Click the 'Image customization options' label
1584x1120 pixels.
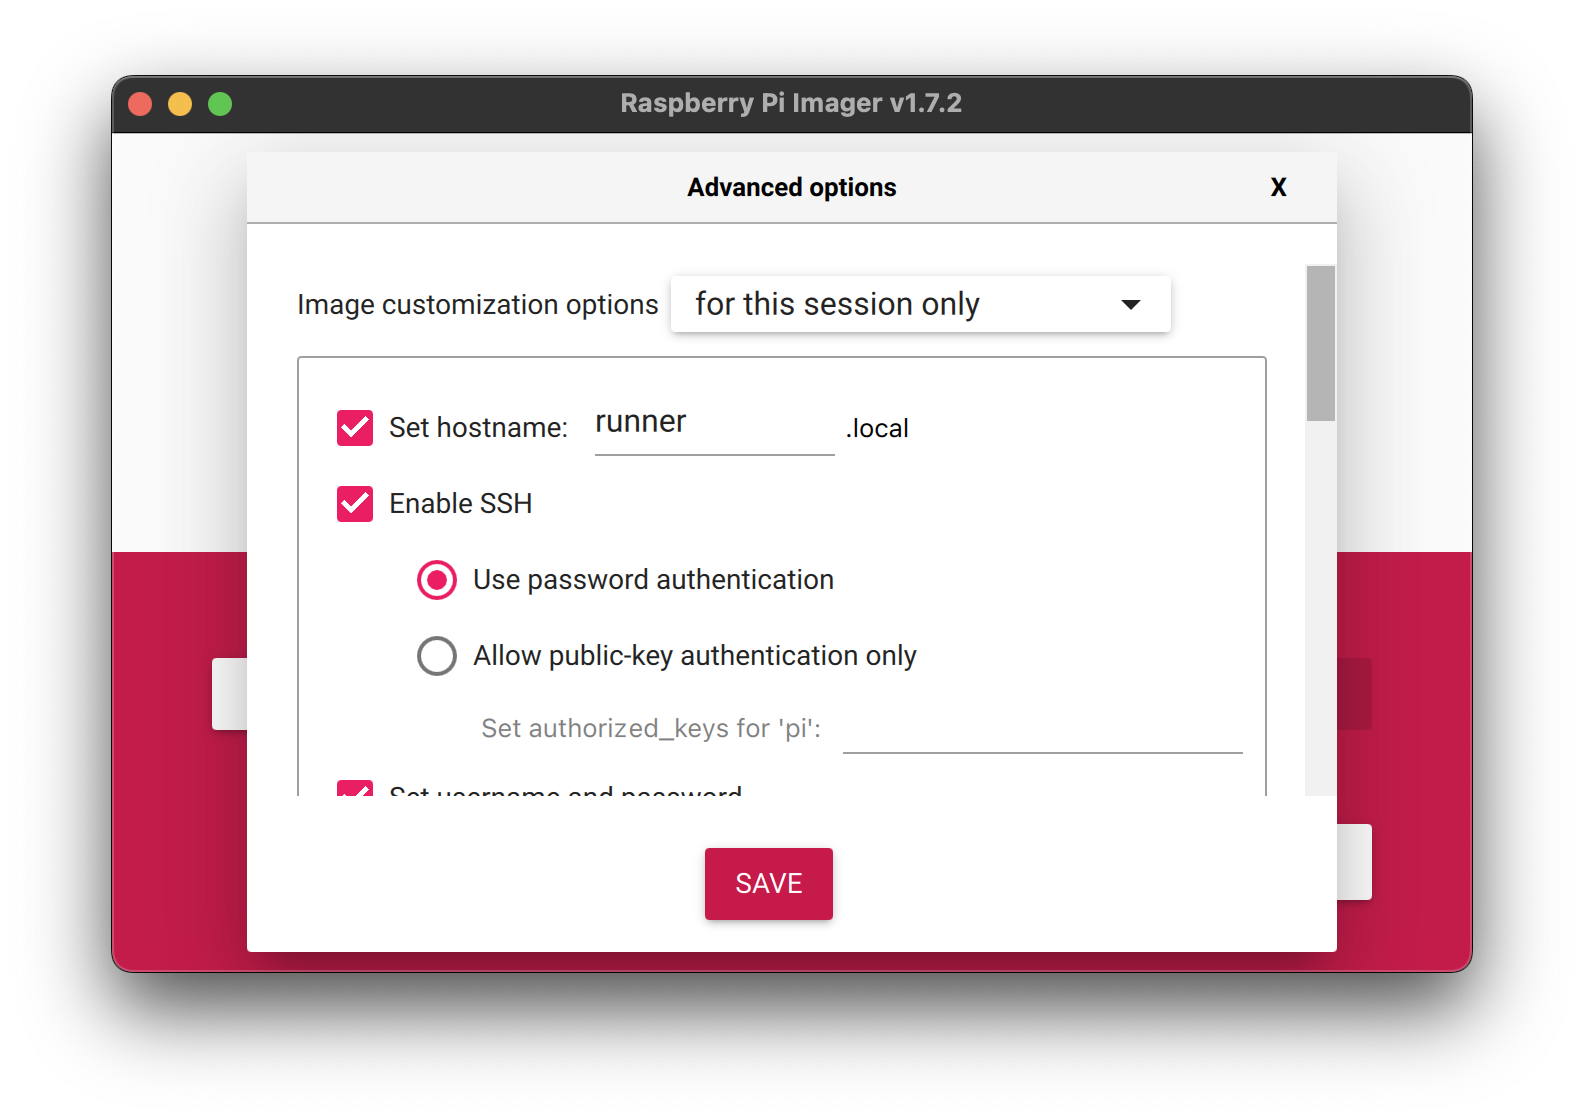pos(477,305)
